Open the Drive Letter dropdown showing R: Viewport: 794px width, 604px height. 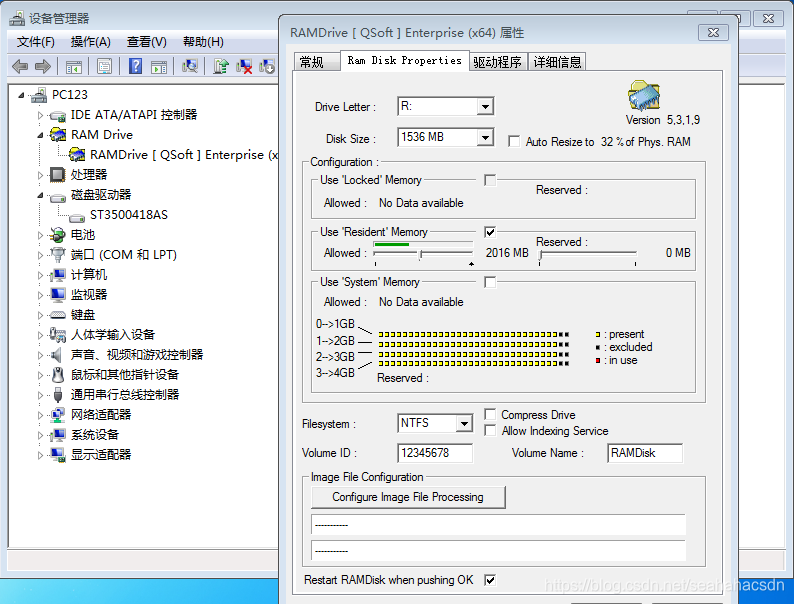485,107
